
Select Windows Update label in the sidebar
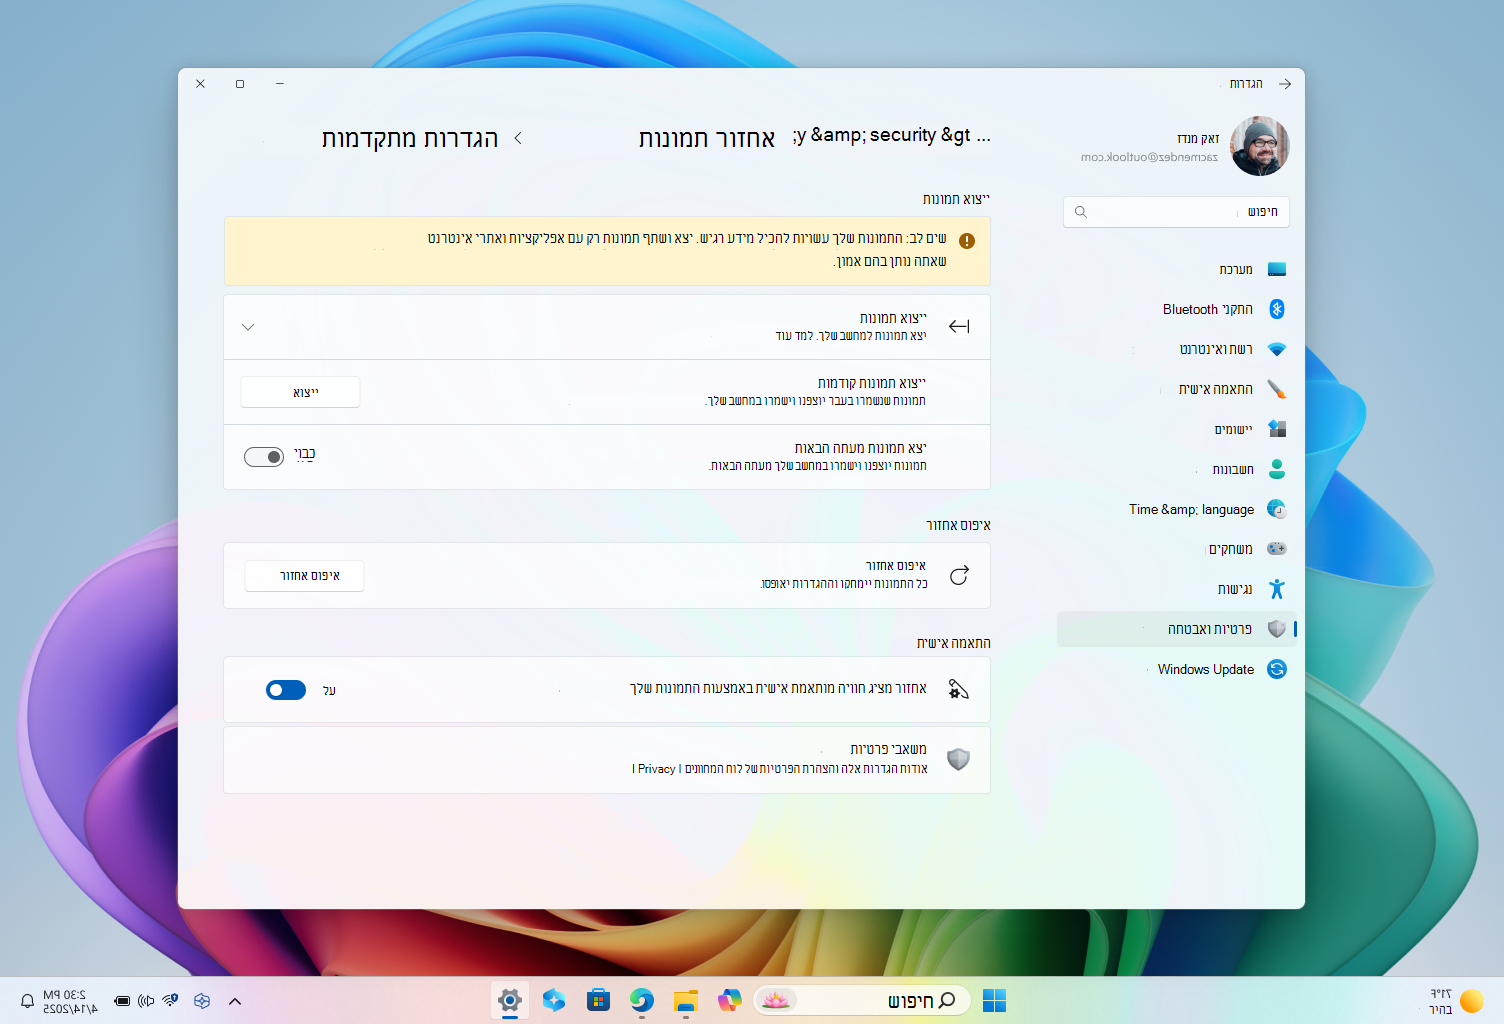pos(1206,669)
